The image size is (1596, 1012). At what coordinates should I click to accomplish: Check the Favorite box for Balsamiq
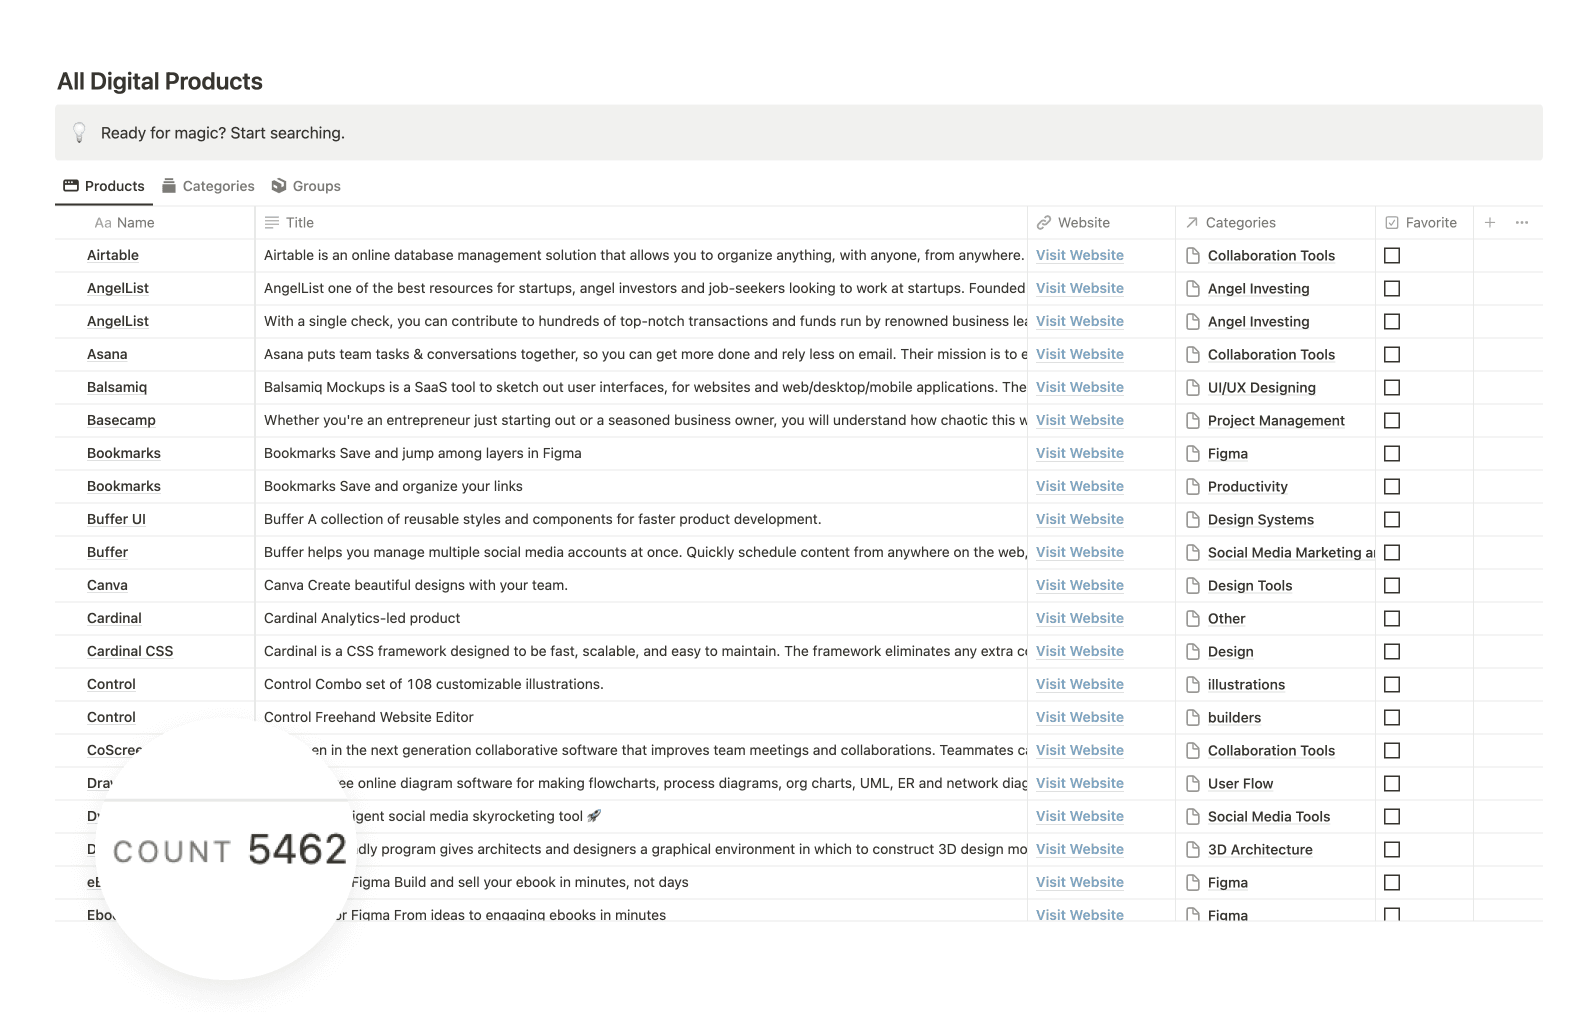pos(1392,388)
